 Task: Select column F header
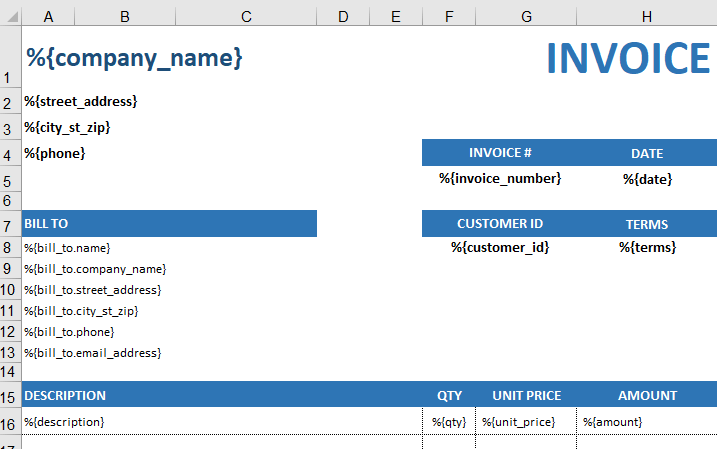point(449,17)
